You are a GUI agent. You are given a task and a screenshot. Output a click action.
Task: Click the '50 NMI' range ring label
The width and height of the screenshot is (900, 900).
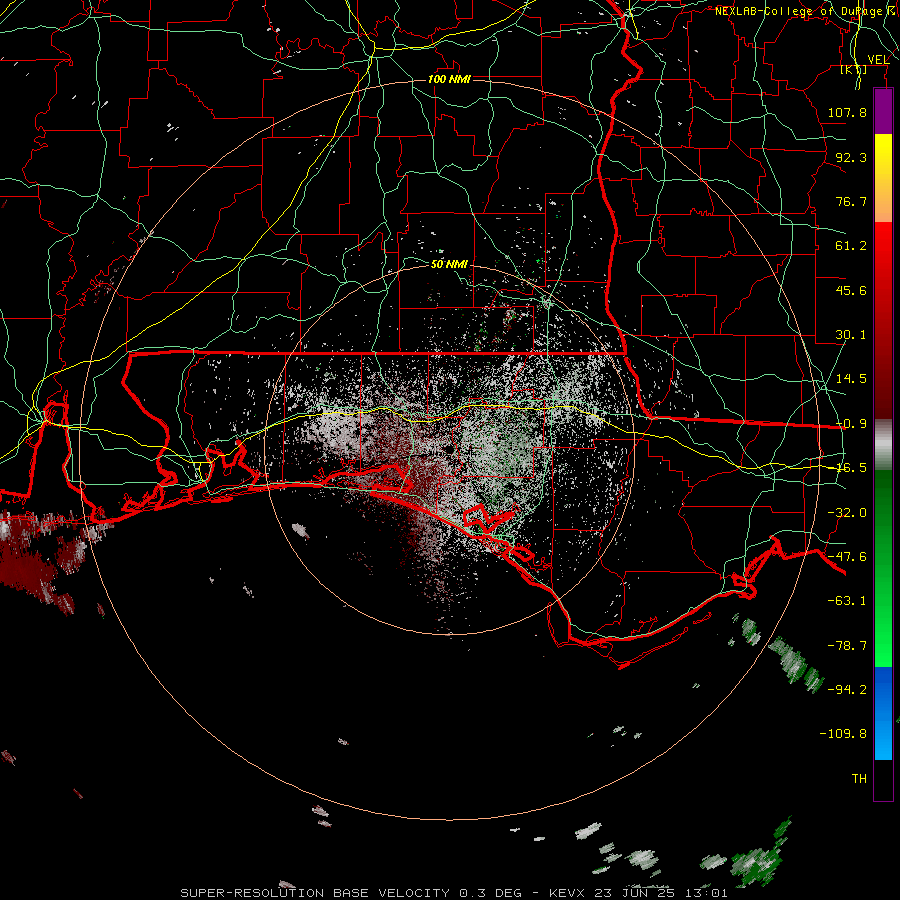pyautogui.click(x=449, y=264)
